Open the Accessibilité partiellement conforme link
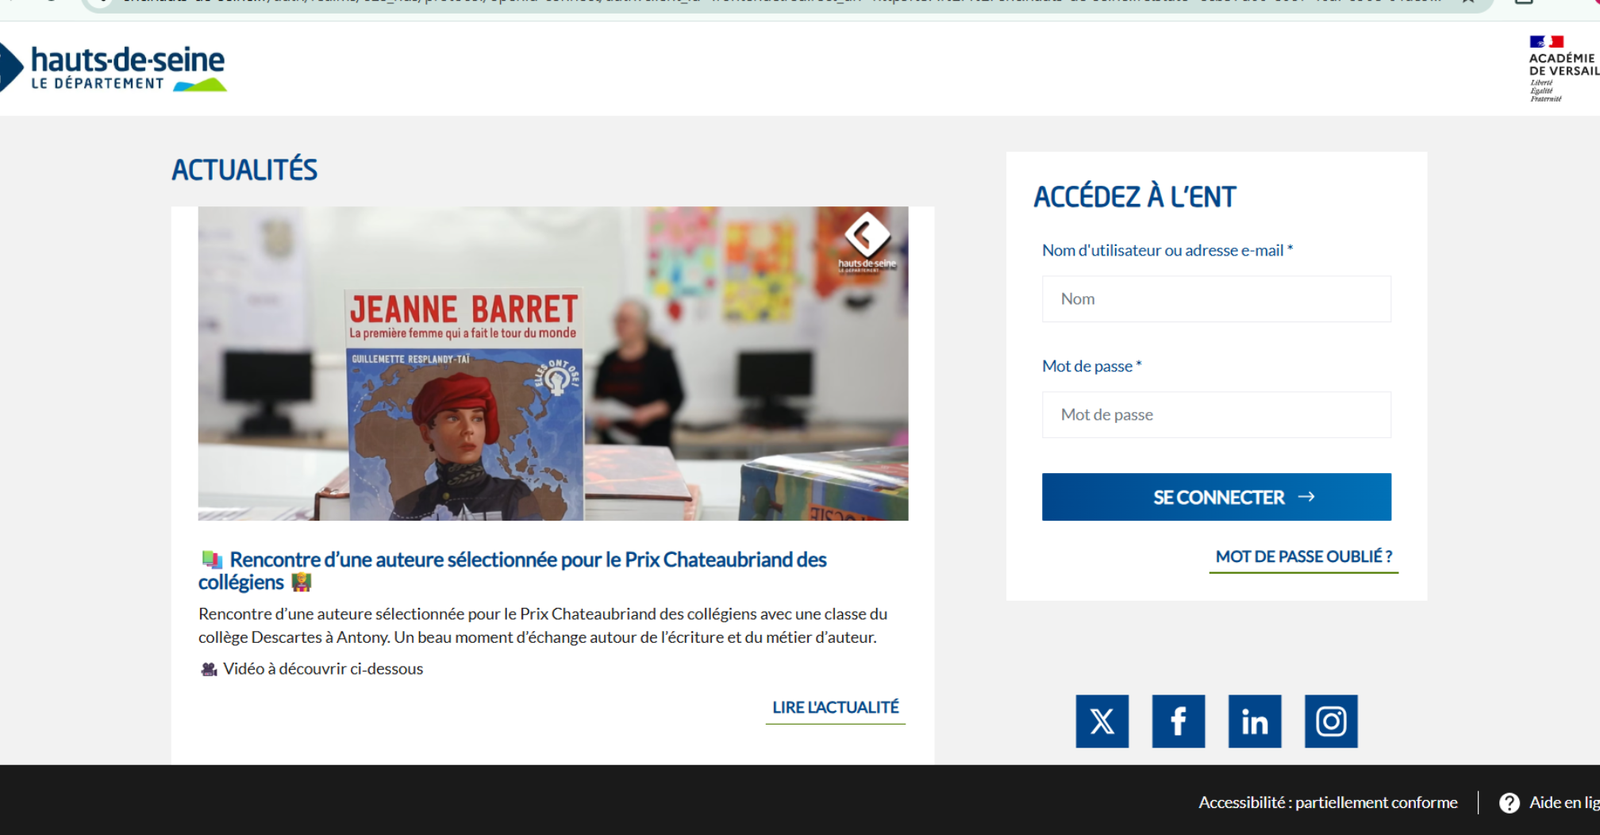This screenshot has width=1600, height=835. [x=1328, y=803]
